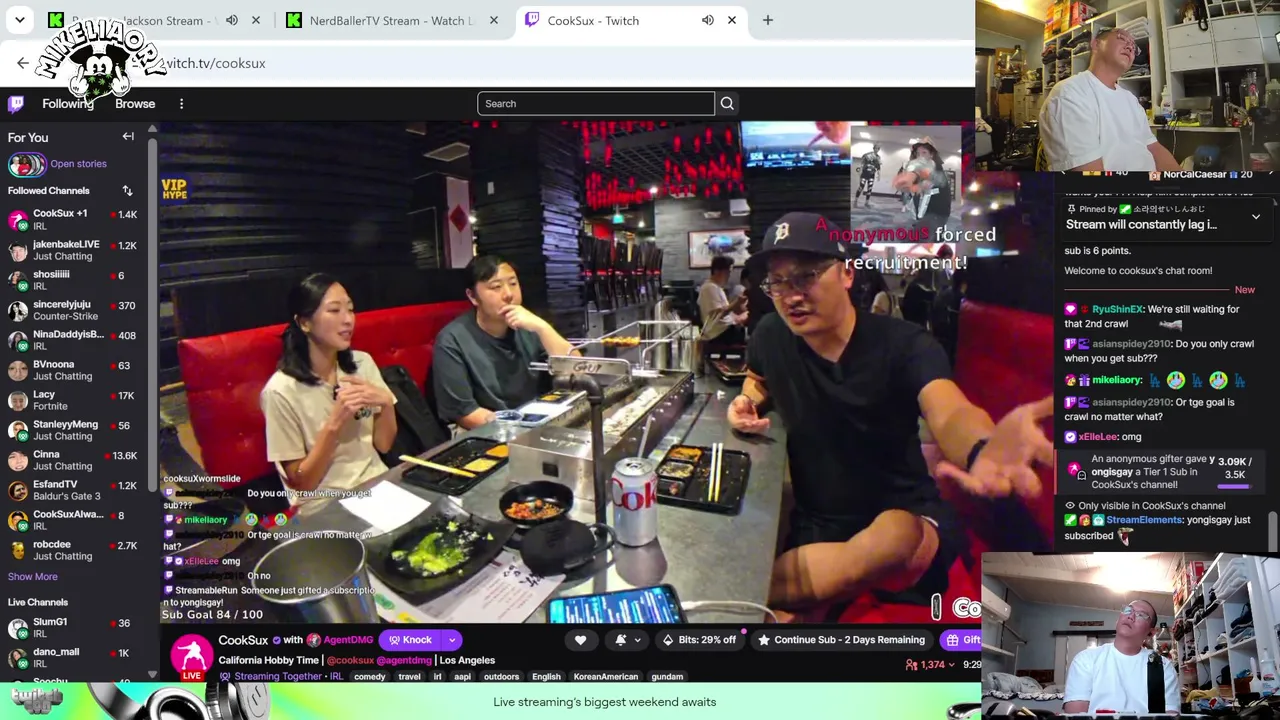Close the CookSux Twitch tab
This screenshot has width=1280, height=720.
click(x=732, y=20)
